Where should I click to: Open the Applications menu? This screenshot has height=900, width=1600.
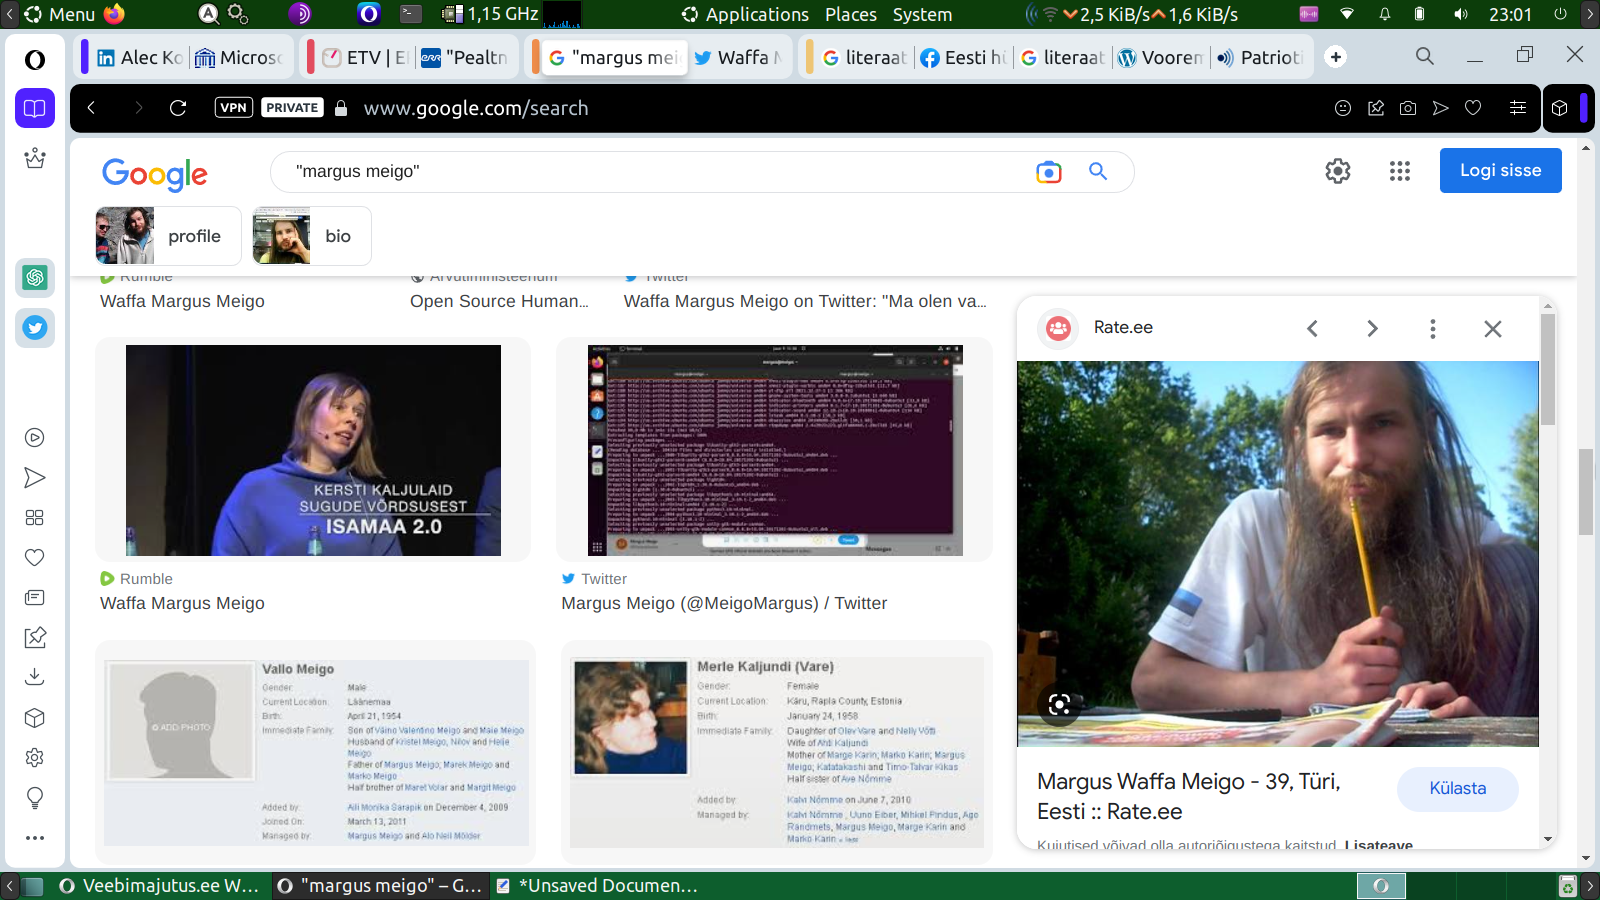pos(745,14)
